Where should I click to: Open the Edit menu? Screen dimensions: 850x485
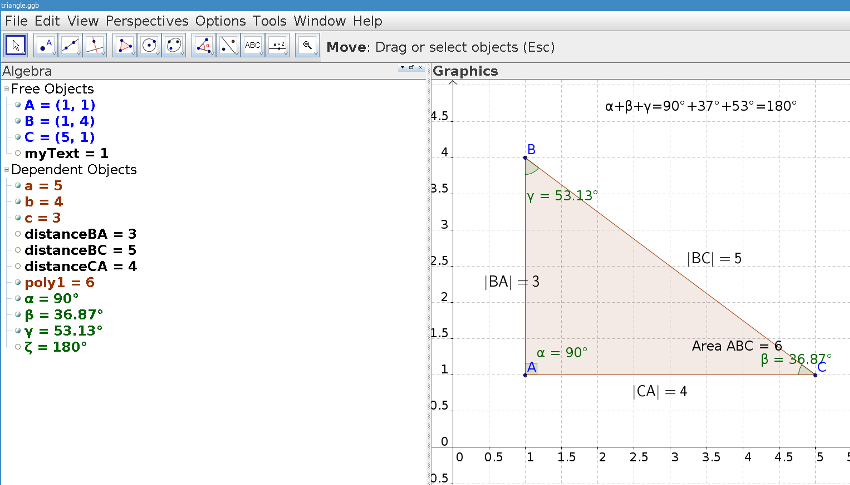click(47, 21)
